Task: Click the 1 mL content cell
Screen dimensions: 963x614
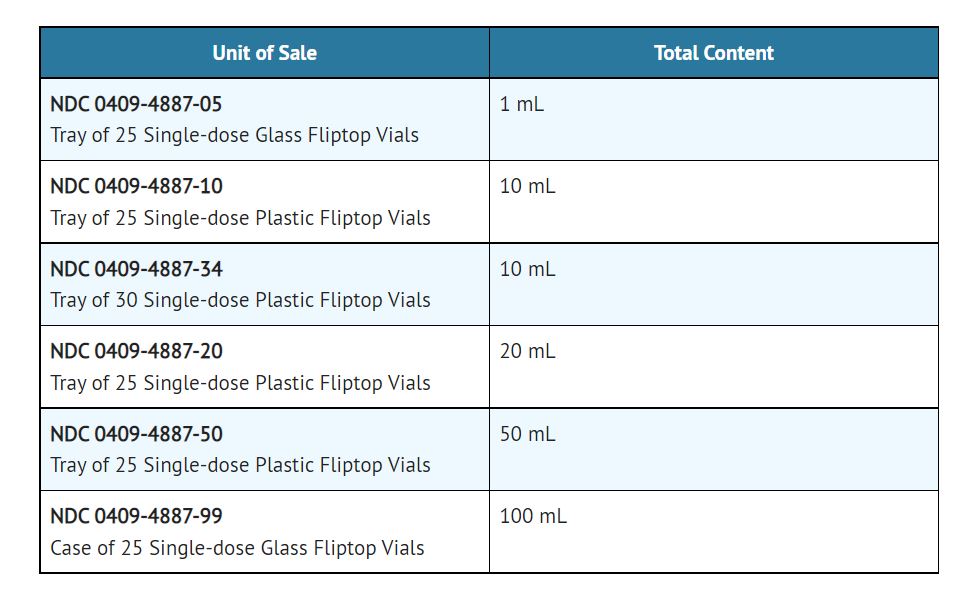Action: [x=522, y=104]
